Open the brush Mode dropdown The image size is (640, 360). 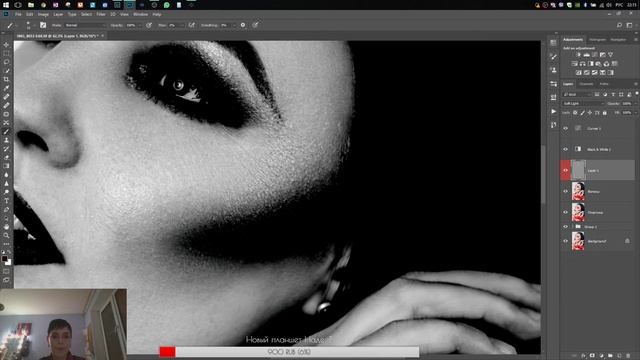[85, 25]
